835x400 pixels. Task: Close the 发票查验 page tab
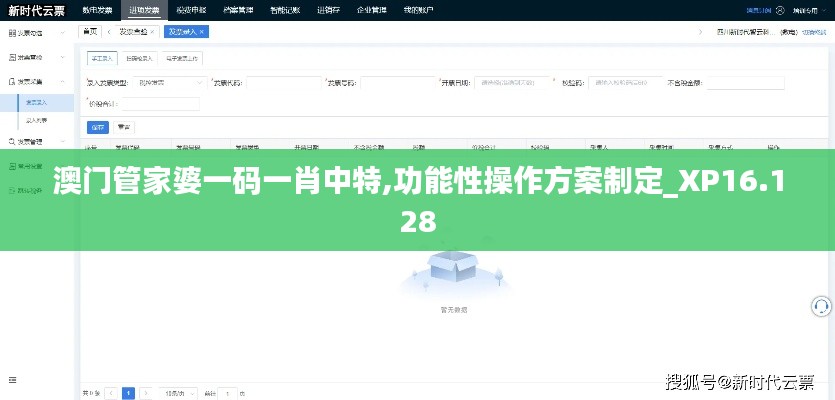click(x=152, y=32)
